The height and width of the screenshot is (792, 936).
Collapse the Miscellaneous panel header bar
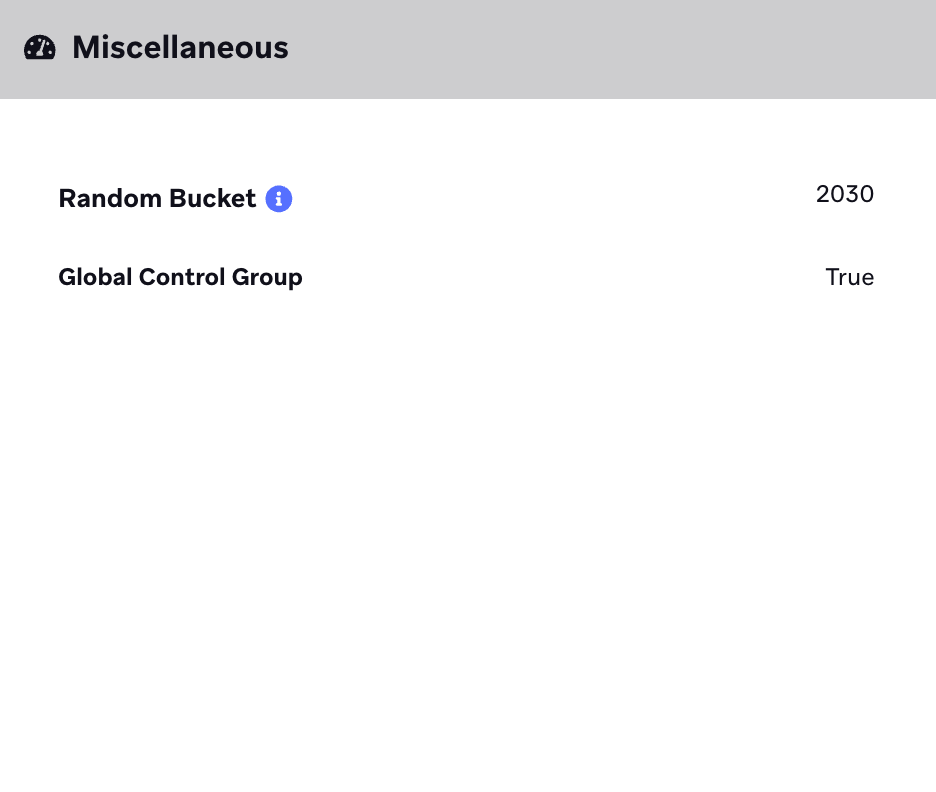click(x=468, y=49)
